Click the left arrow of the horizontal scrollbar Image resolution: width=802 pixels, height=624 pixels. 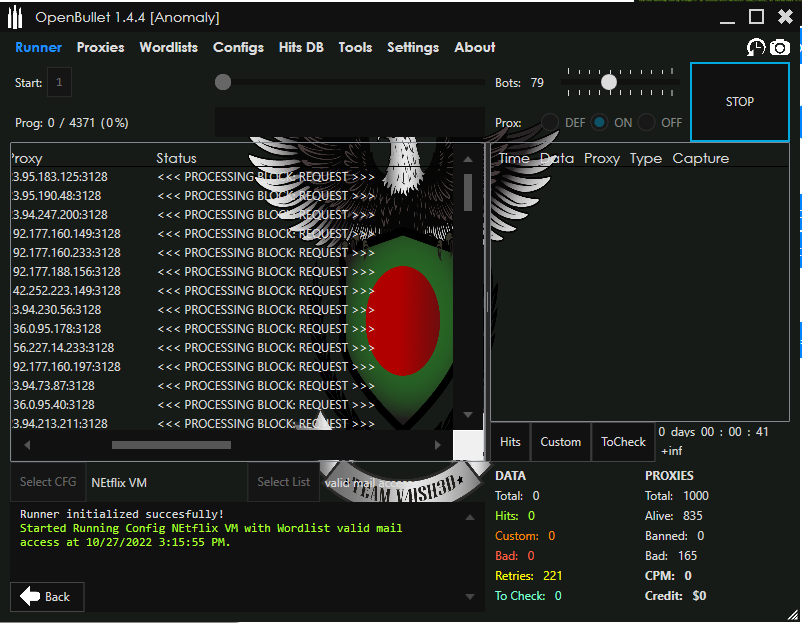coord(28,445)
